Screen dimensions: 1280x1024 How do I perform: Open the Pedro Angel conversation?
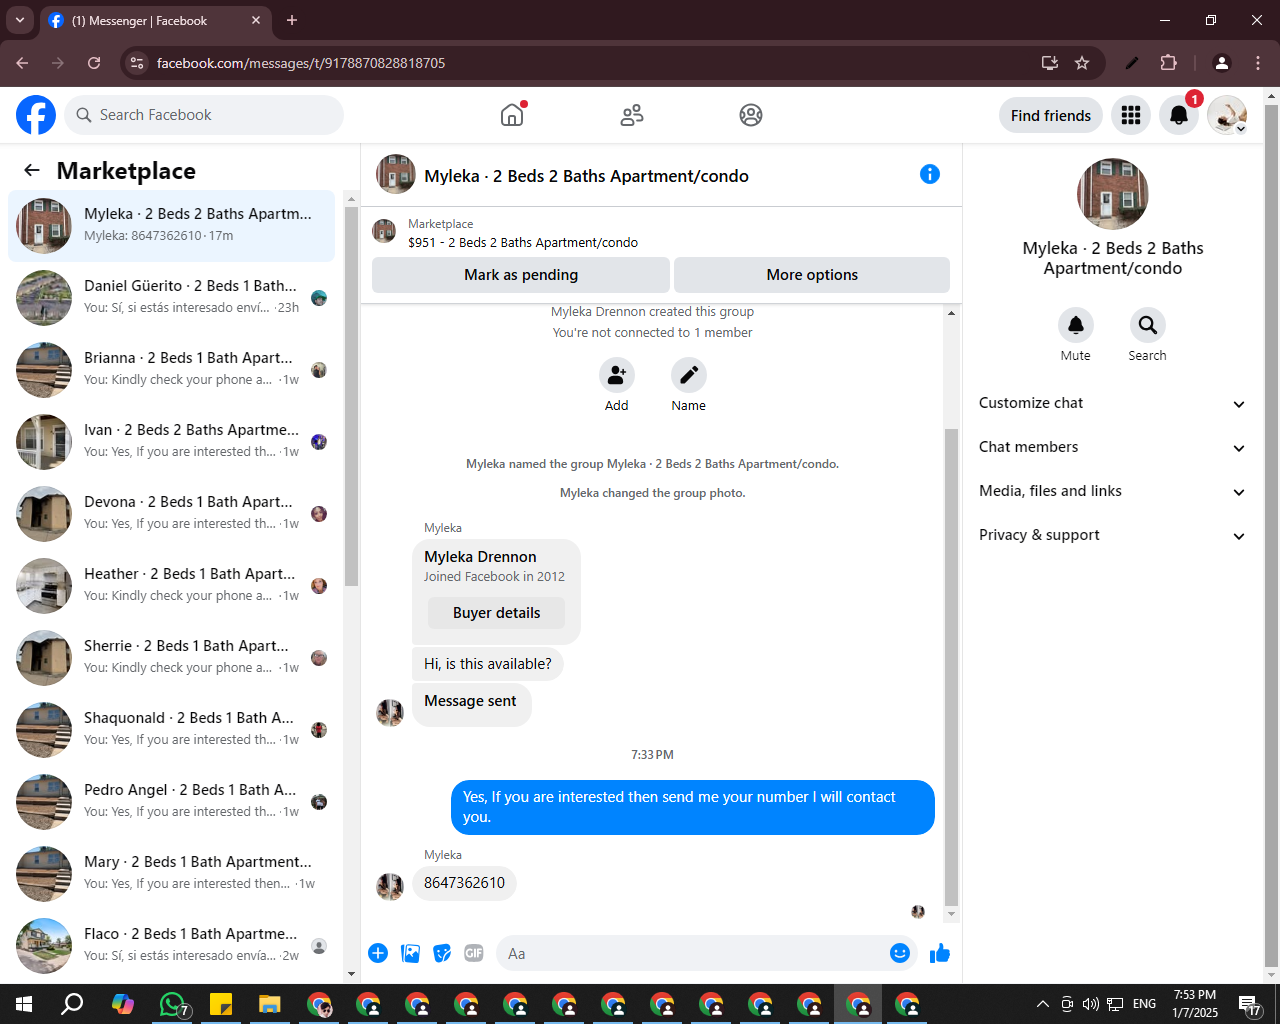(x=172, y=802)
